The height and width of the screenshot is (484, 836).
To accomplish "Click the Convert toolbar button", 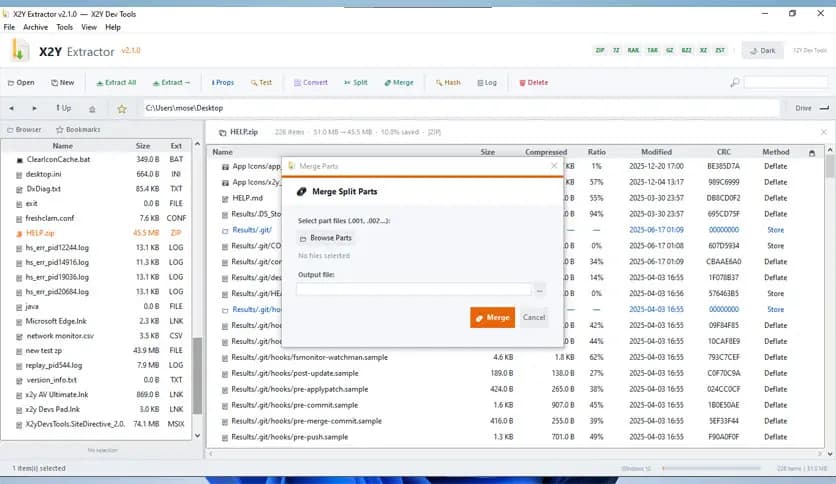I will click(311, 83).
